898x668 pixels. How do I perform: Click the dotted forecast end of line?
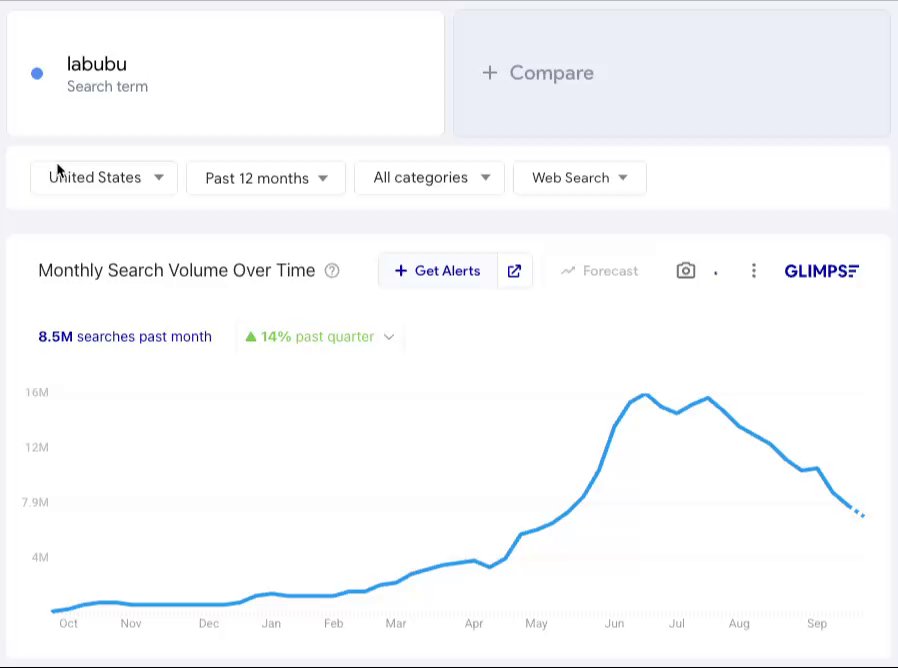click(857, 512)
